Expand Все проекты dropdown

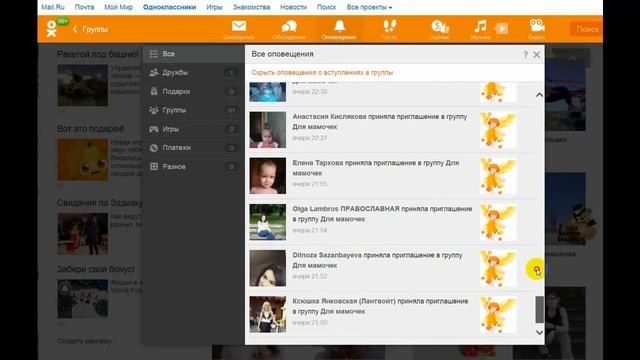(x=369, y=7)
